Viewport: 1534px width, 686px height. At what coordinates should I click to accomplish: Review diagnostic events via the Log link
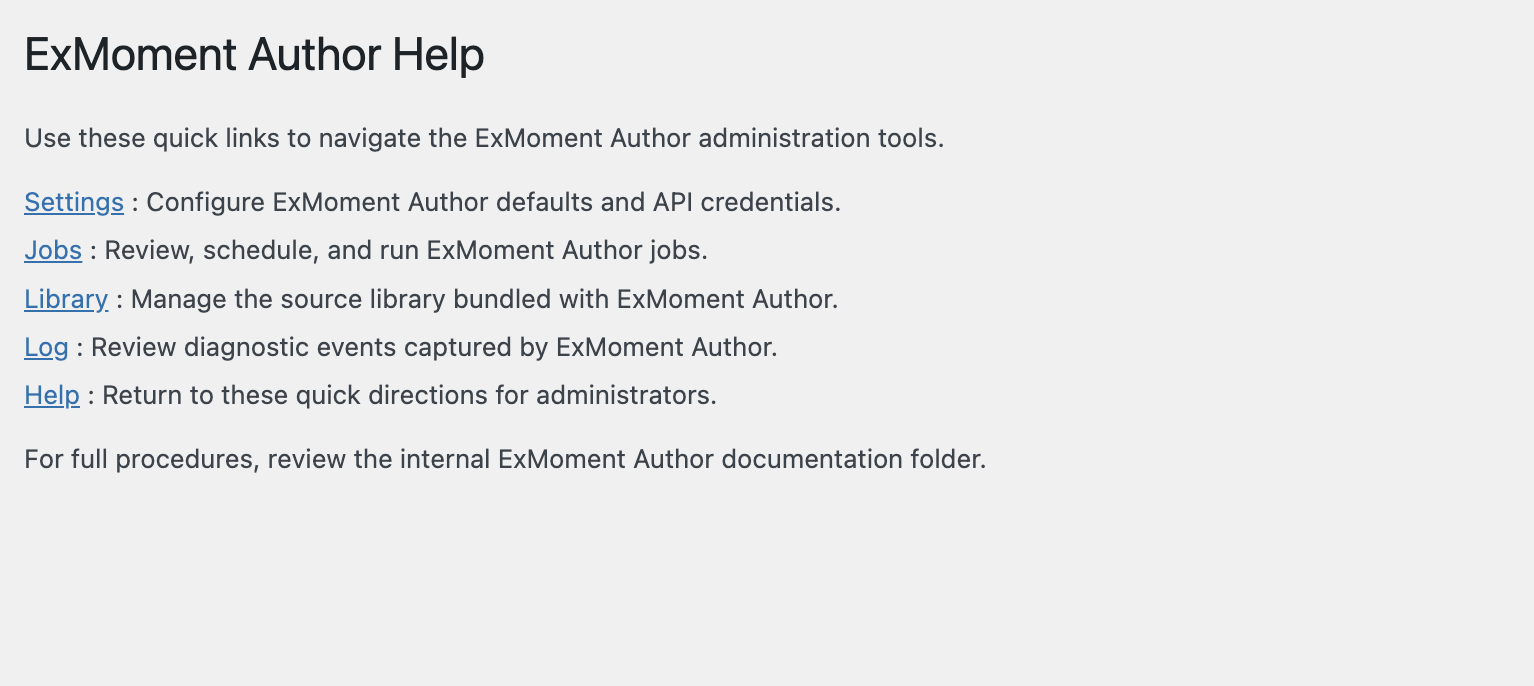(46, 347)
